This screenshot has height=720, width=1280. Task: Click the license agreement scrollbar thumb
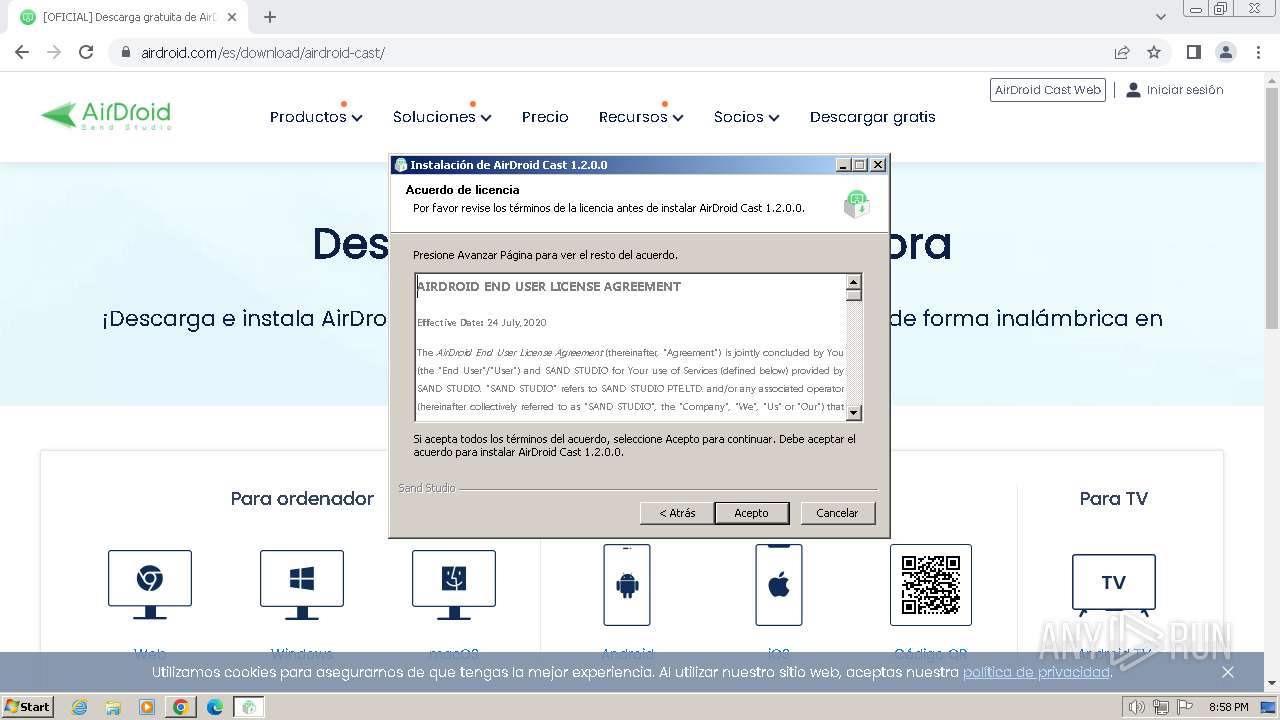(x=854, y=296)
